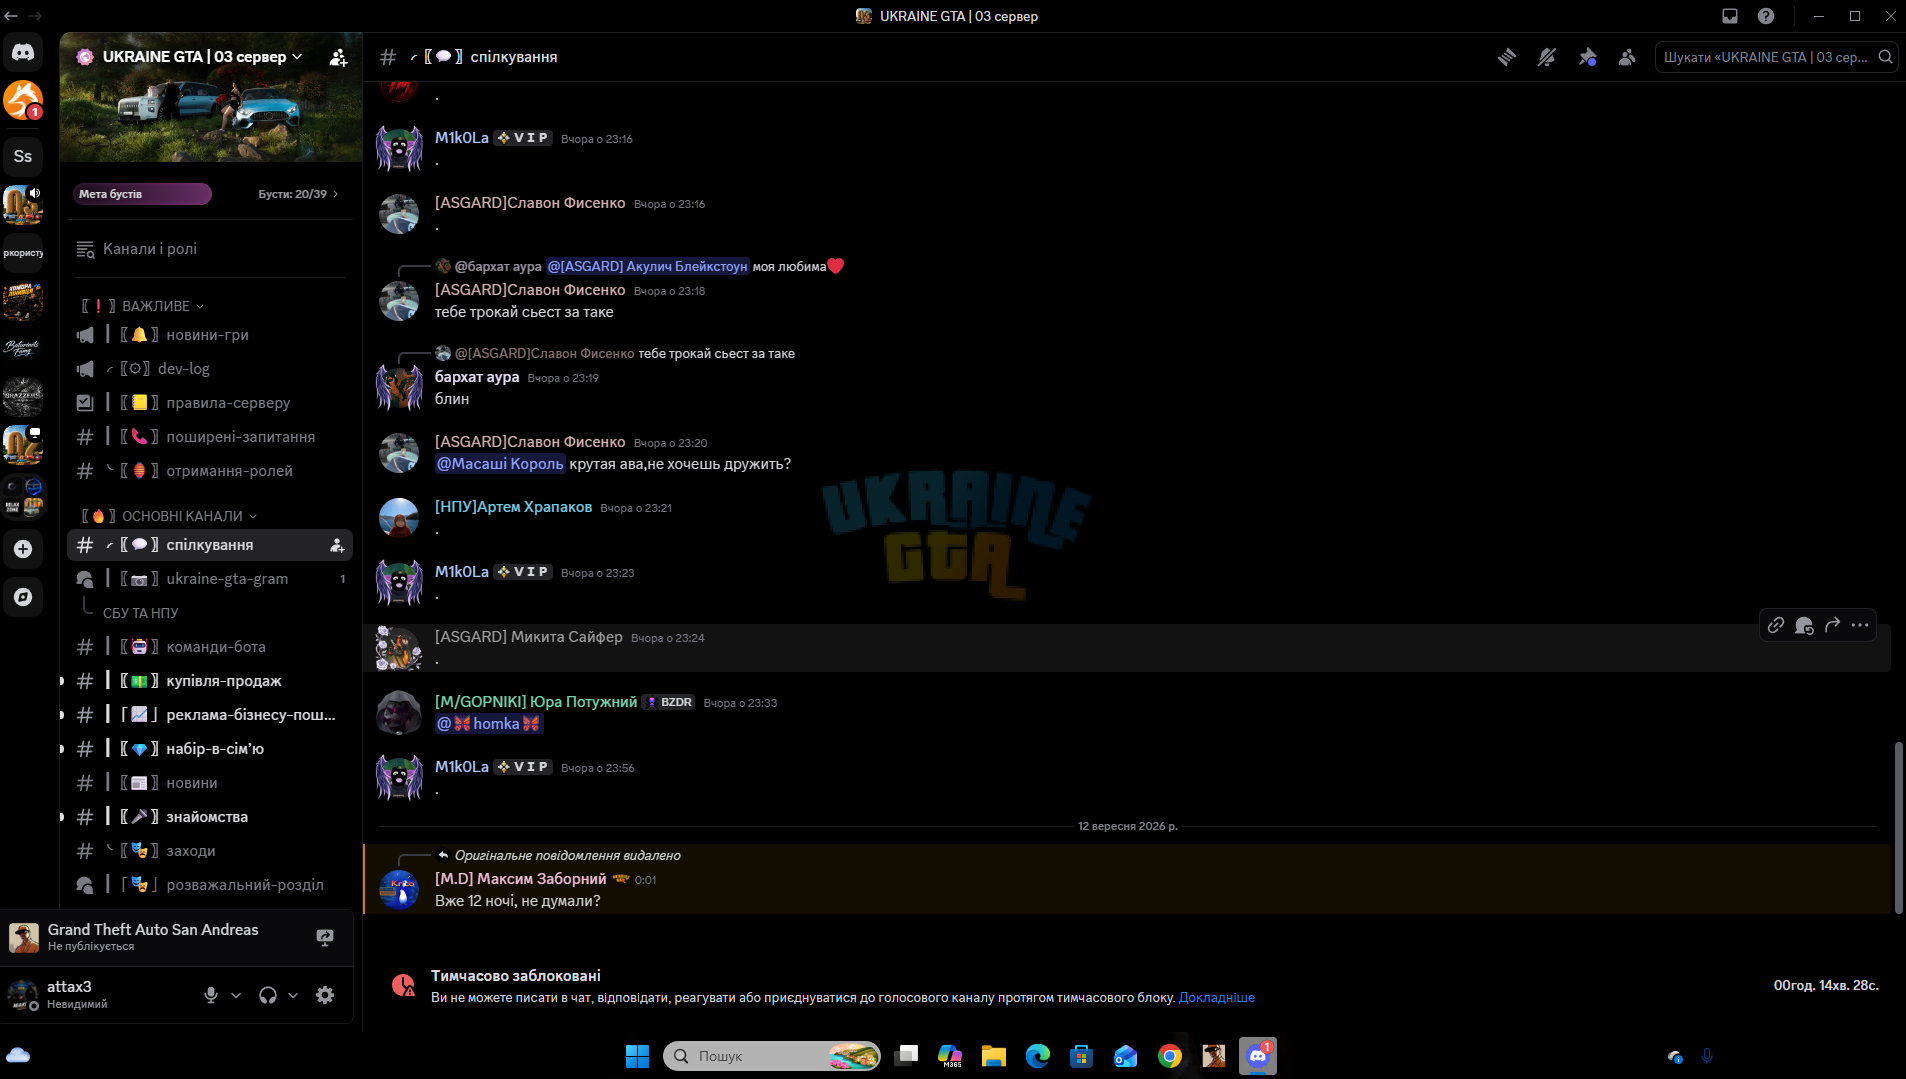Image resolution: width=1906 pixels, height=1079 pixels.
Task: Click @Масаші Король mention
Action: [500, 464]
